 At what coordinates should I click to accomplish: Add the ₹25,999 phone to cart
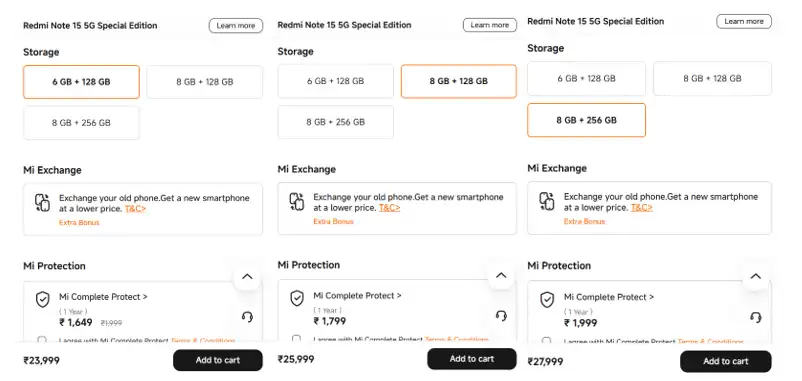472,359
